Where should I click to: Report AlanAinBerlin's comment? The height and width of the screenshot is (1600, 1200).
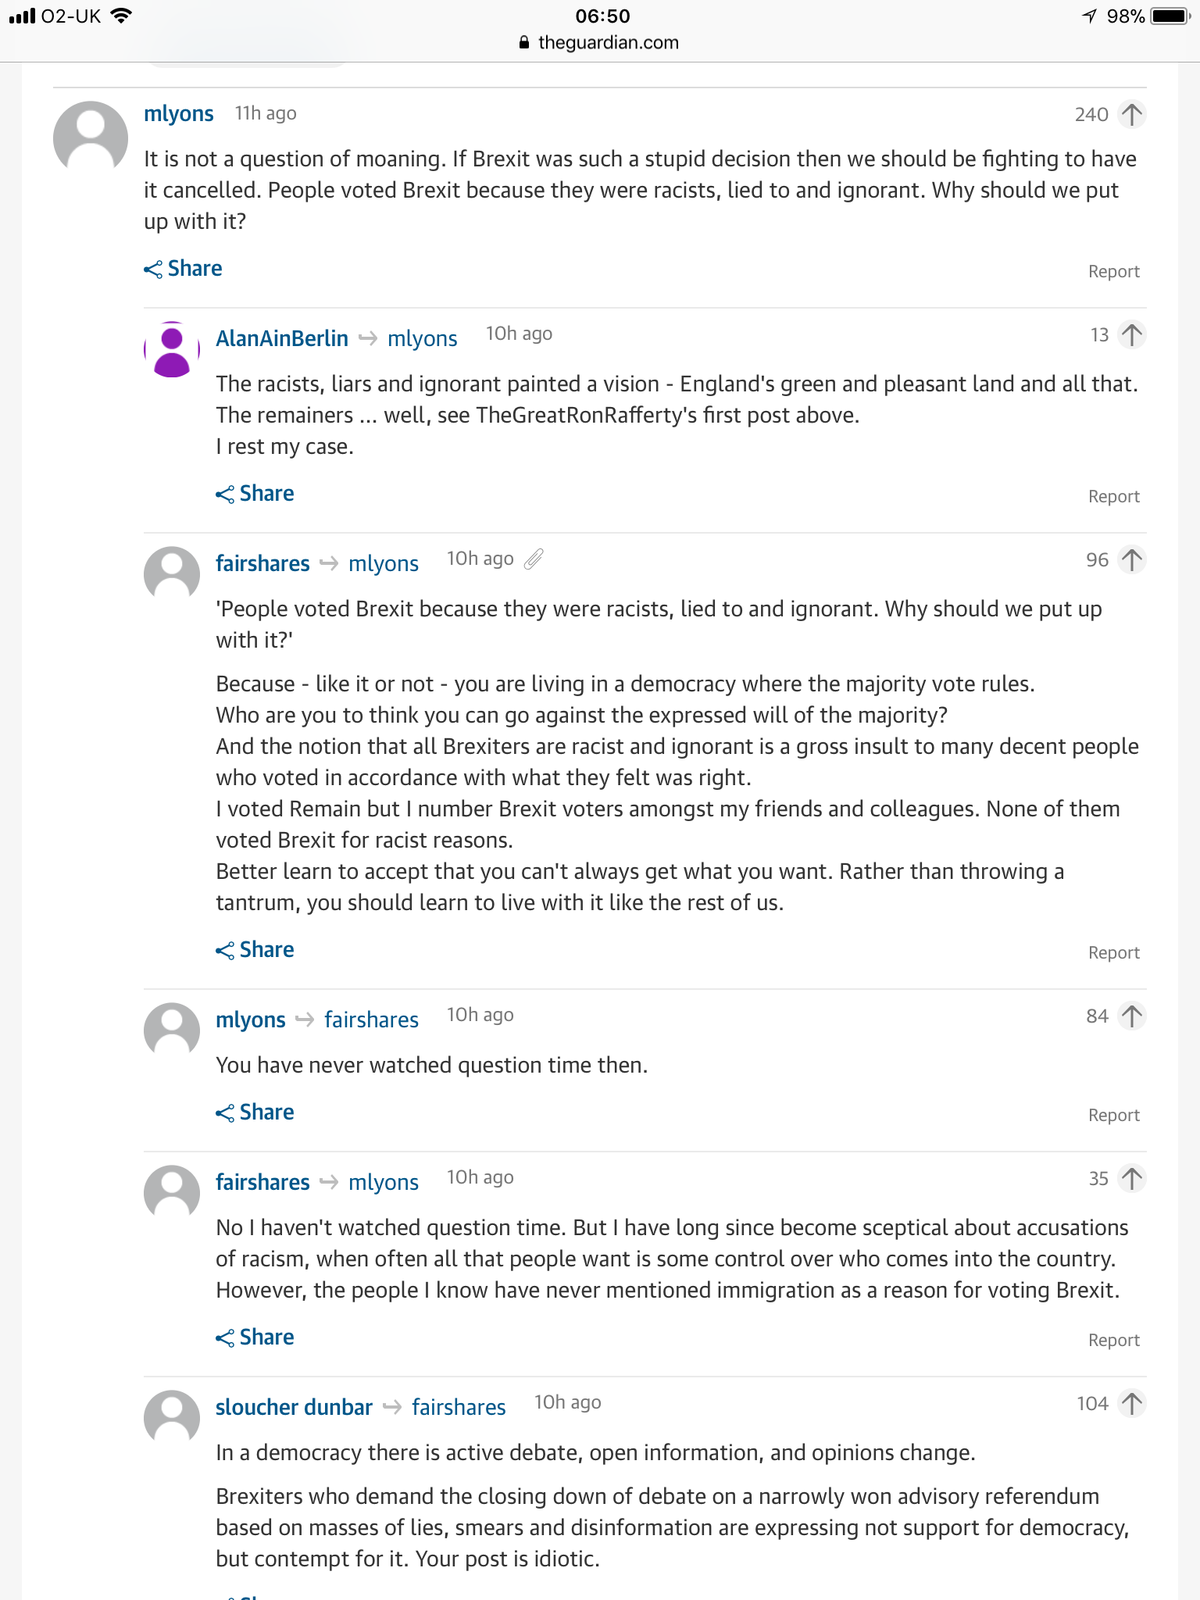click(x=1114, y=496)
